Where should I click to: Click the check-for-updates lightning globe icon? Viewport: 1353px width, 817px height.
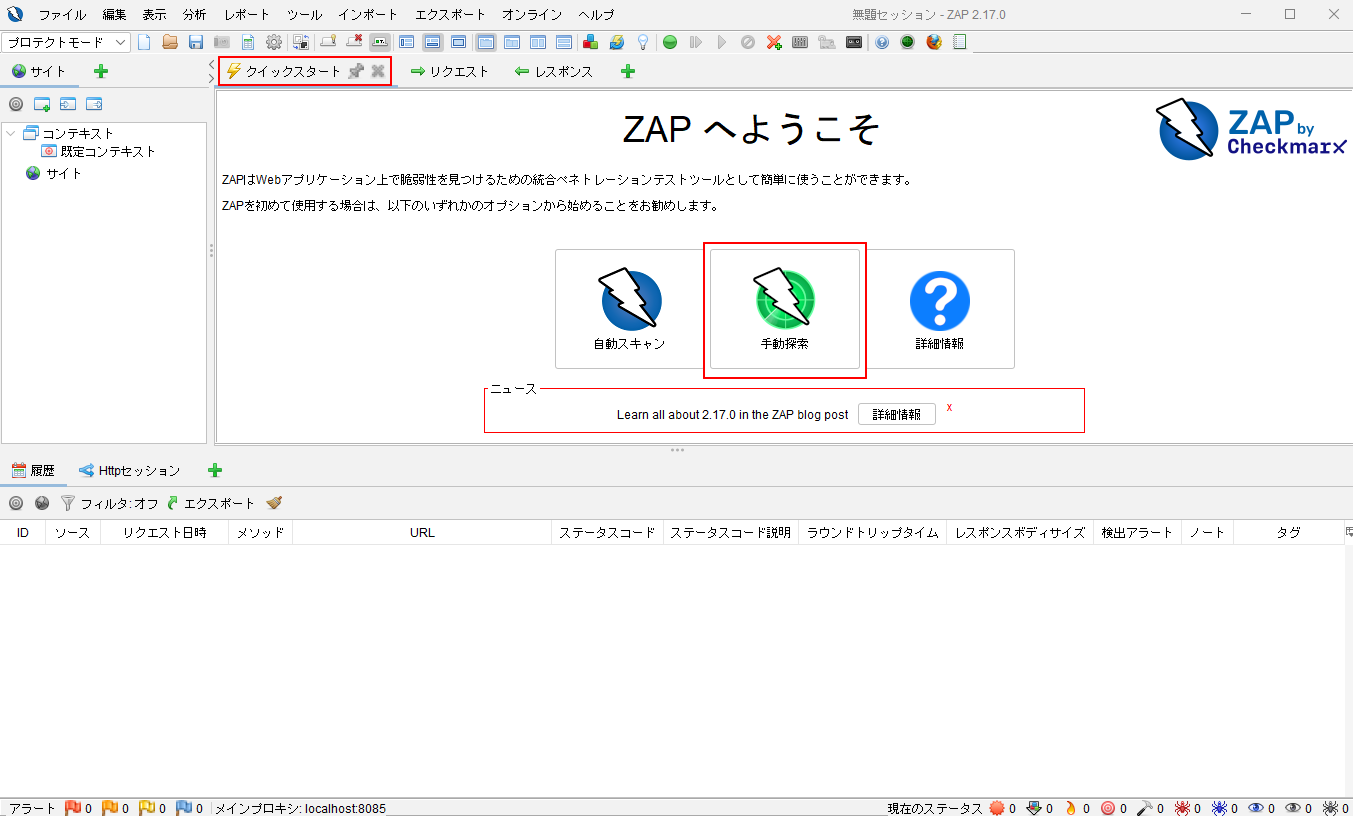[617, 42]
